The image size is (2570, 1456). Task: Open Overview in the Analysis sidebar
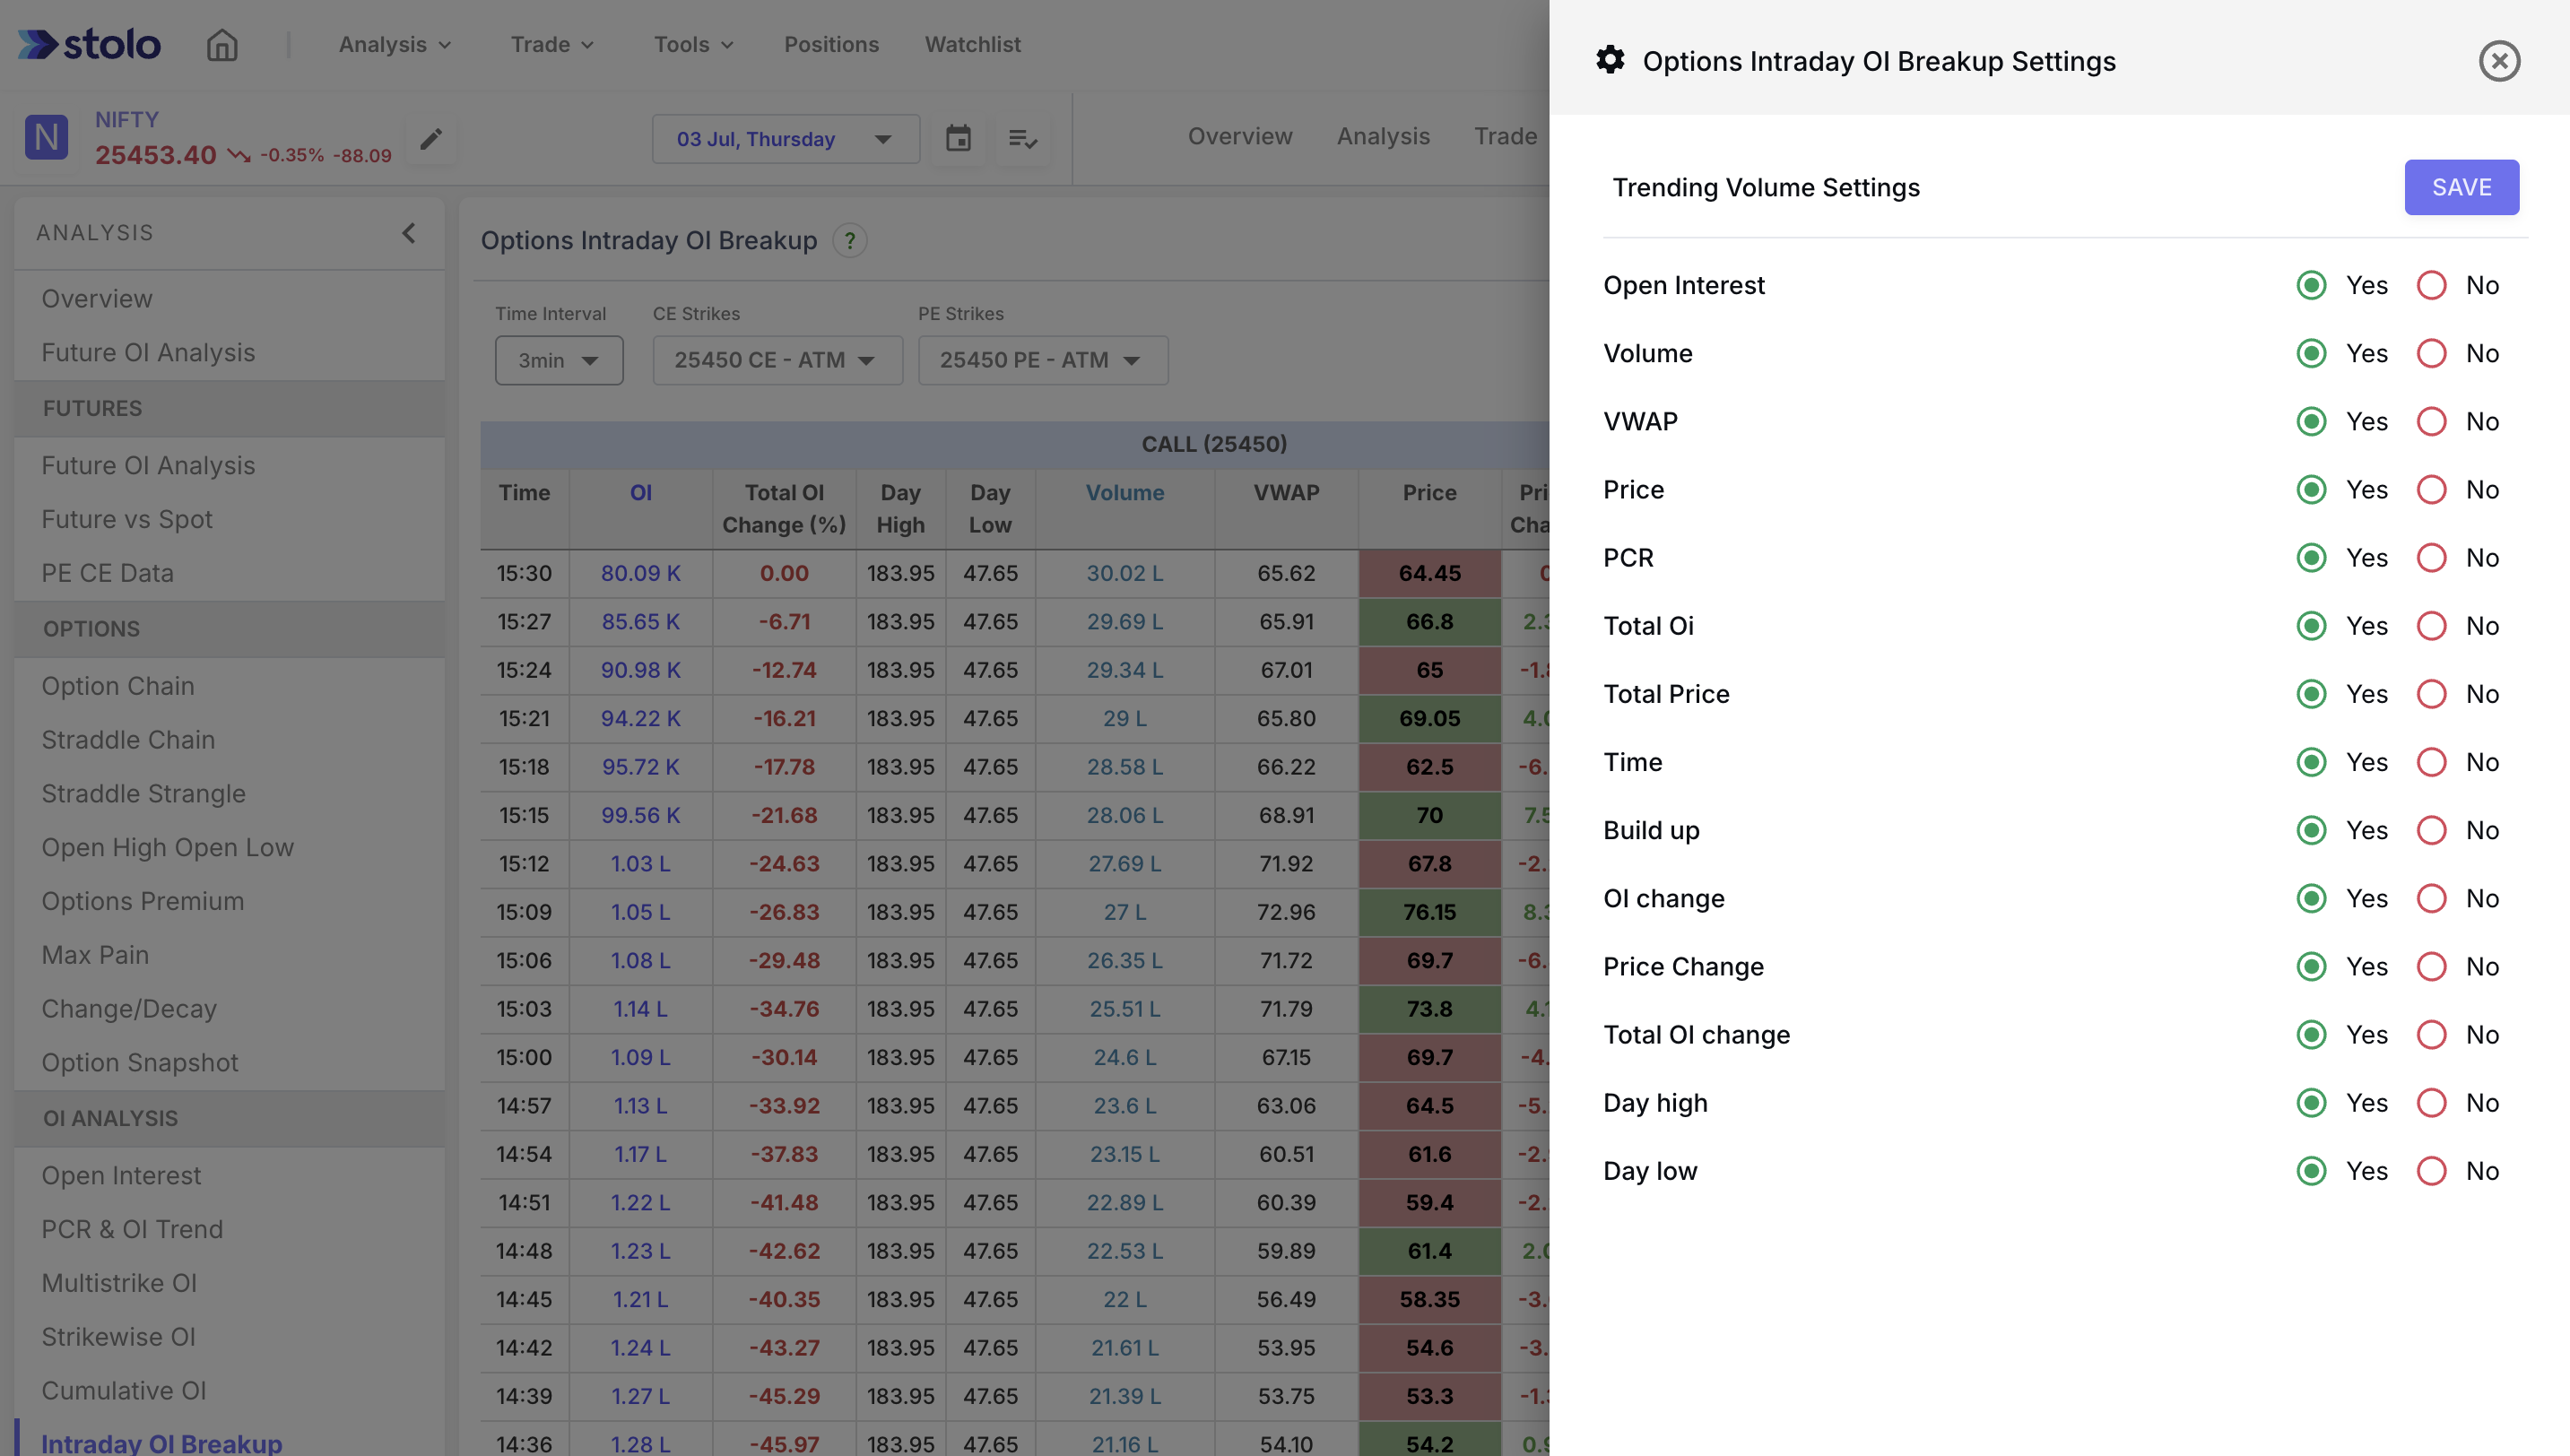point(96,299)
